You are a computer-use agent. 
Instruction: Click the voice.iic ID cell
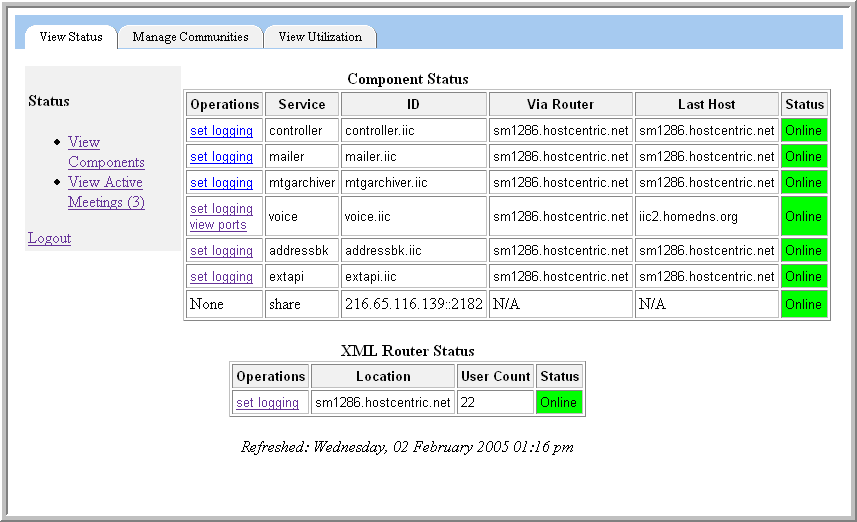(414, 216)
